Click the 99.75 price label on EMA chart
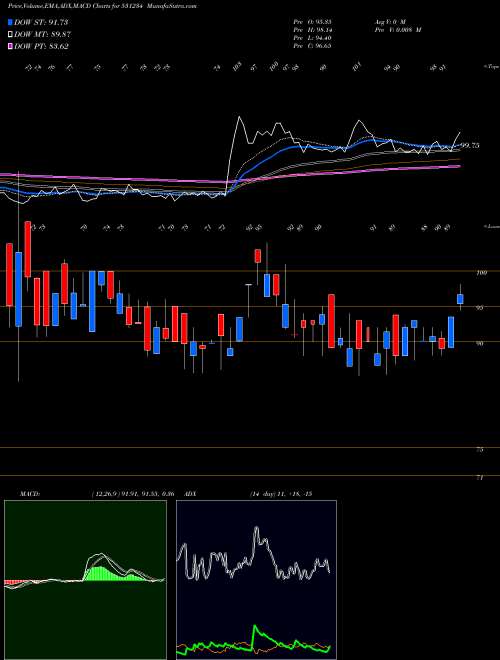500x660 pixels. [470, 146]
